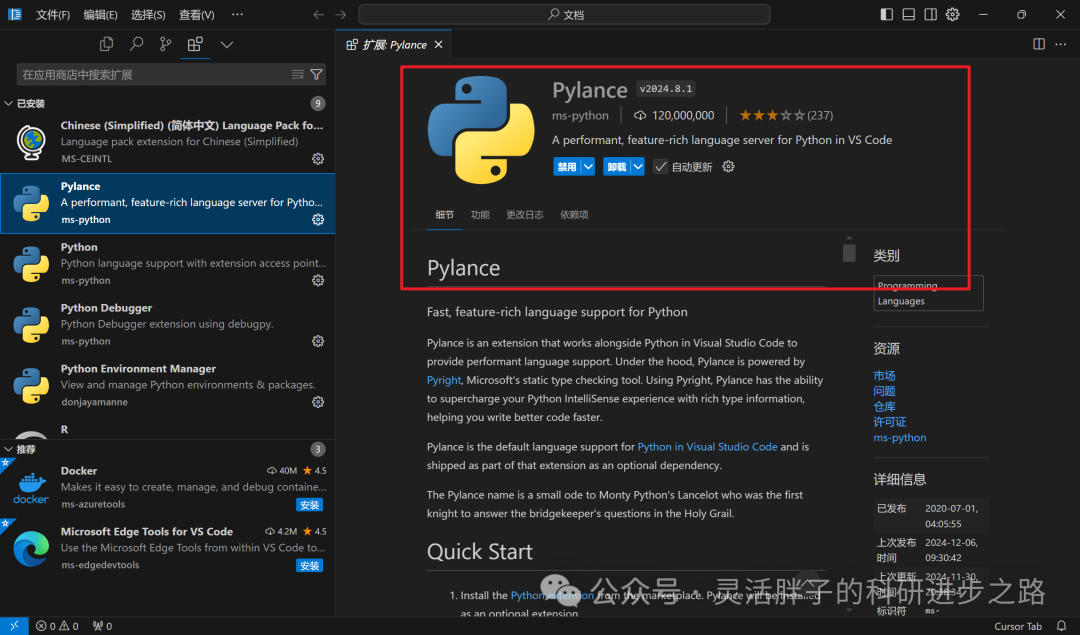This screenshot has height=635, width=1080.
Task: Open the Source Control branch icon
Action: [x=165, y=44]
